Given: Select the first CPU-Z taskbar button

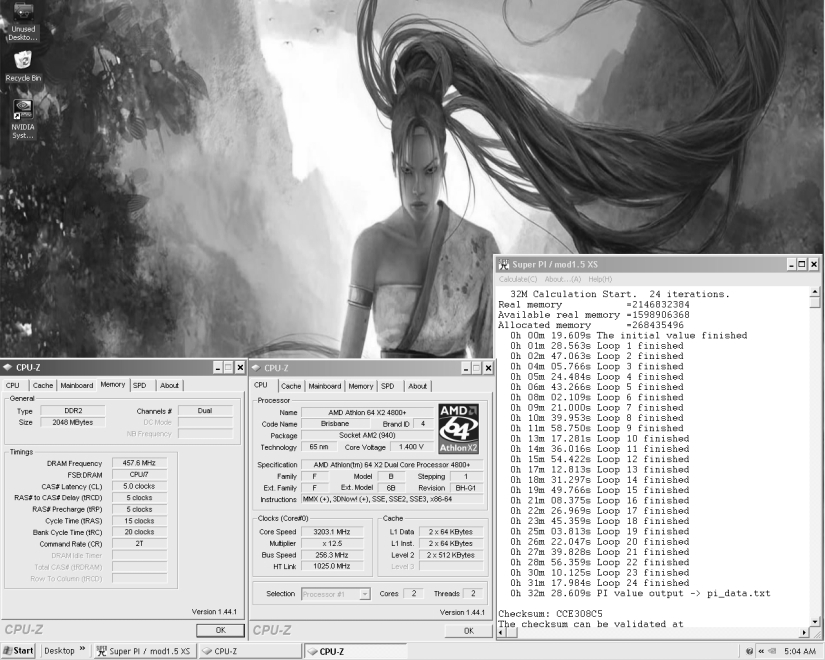Looking at the screenshot, I should pyautogui.click(x=250, y=651).
